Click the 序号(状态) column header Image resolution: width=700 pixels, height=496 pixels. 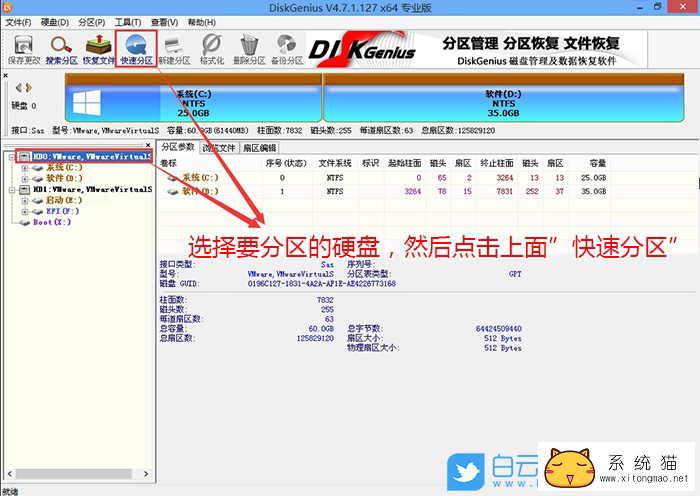[x=287, y=163]
